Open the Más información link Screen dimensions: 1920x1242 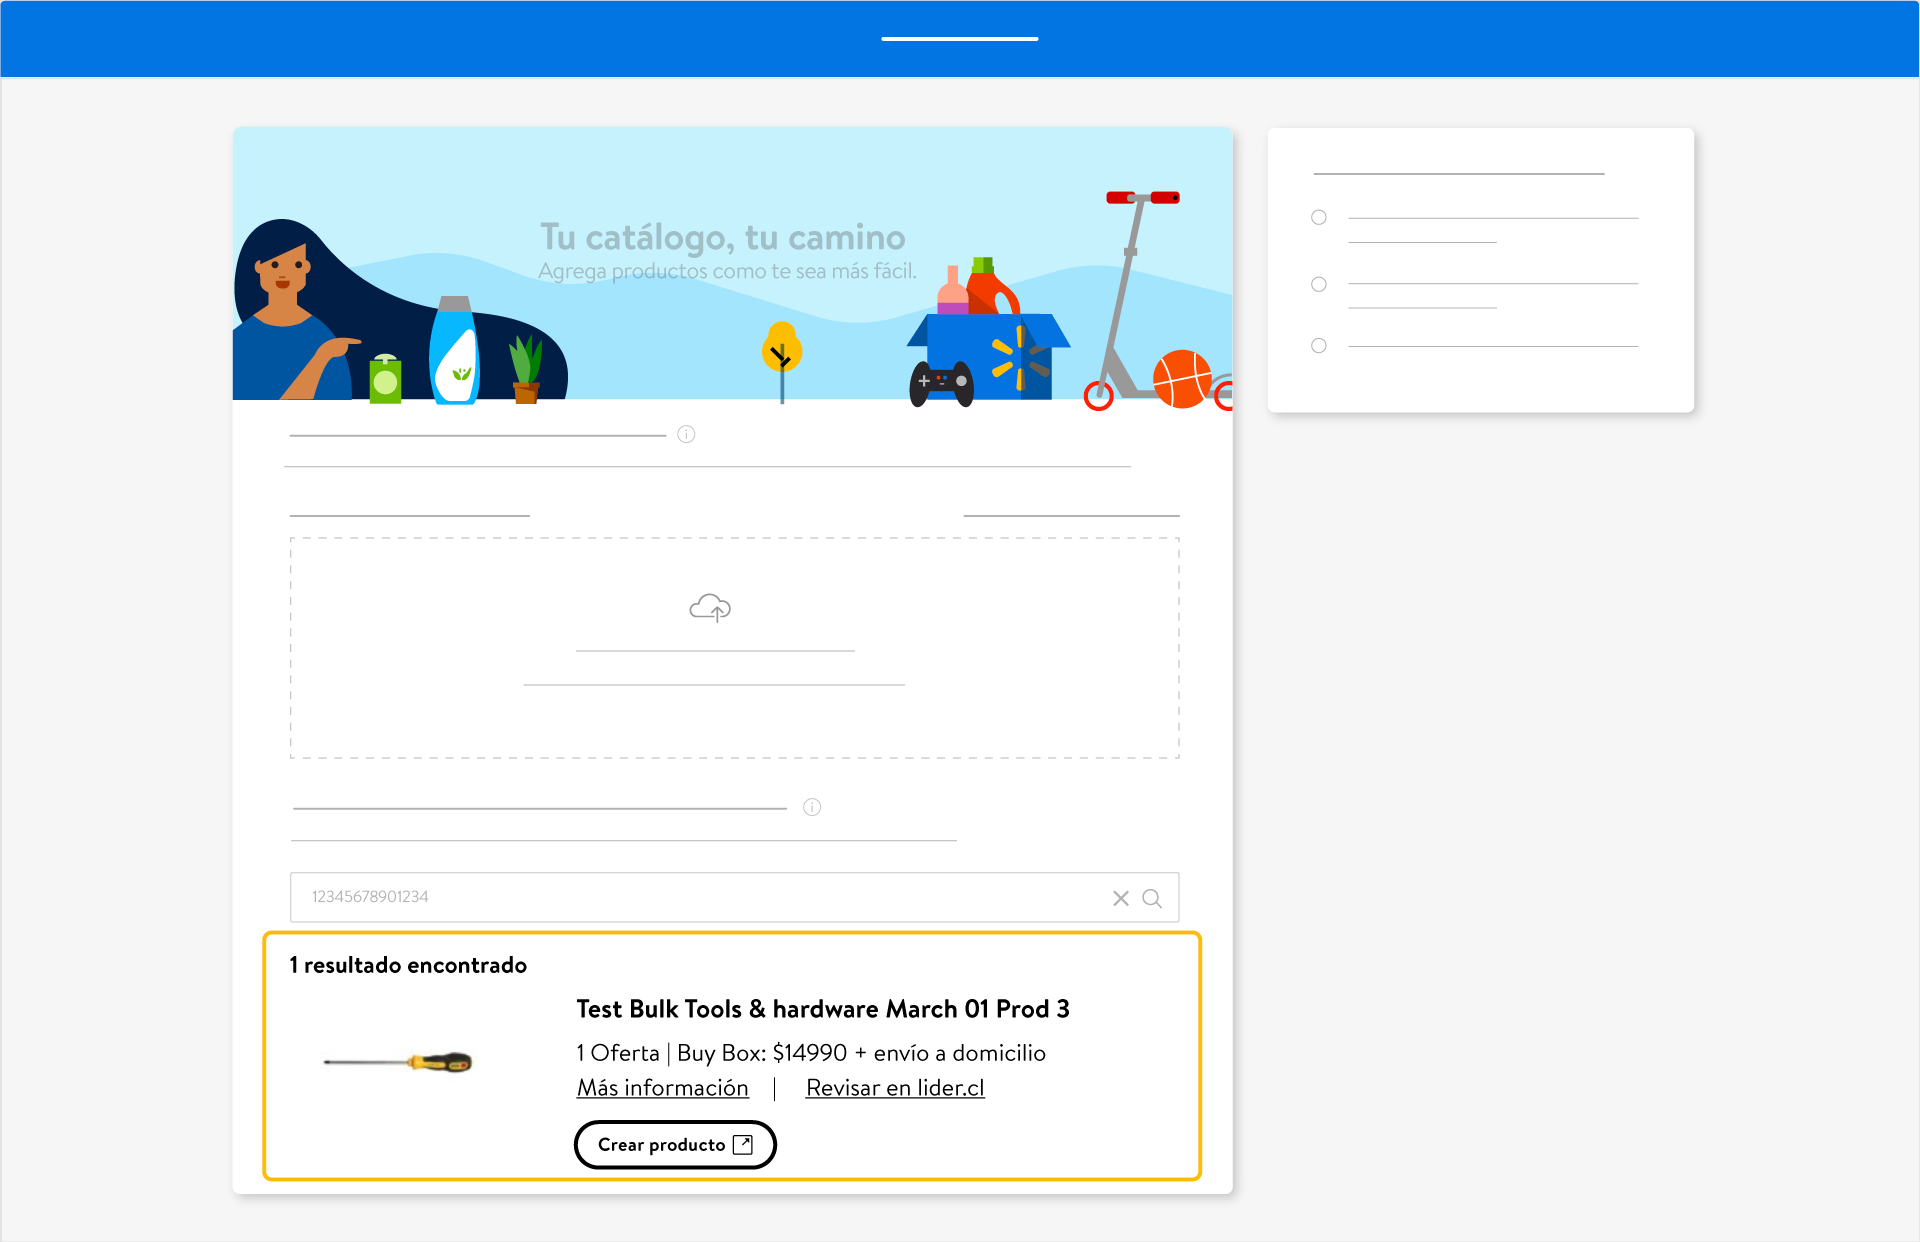click(x=662, y=1088)
